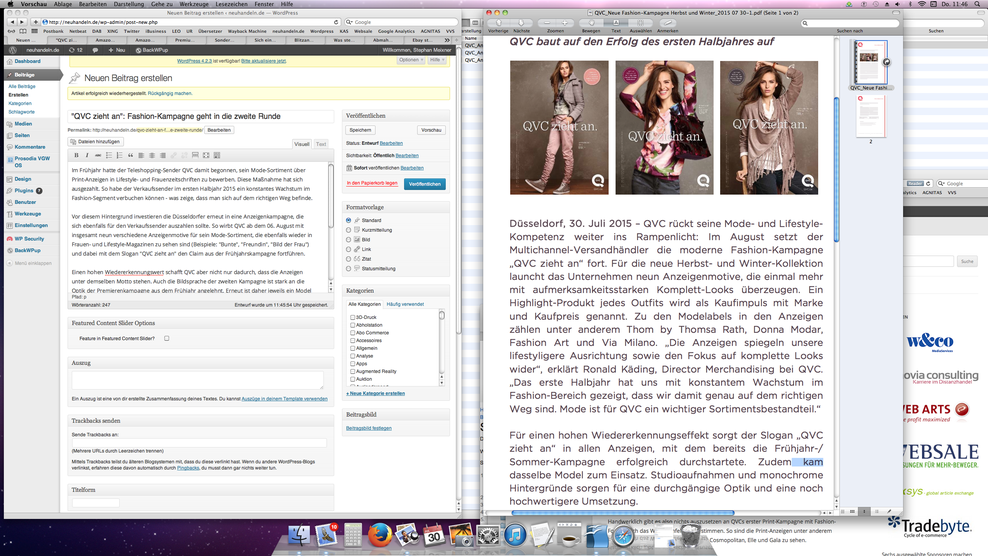Expand the Medien sidebar menu
The image size is (988, 556).
(32, 124)
